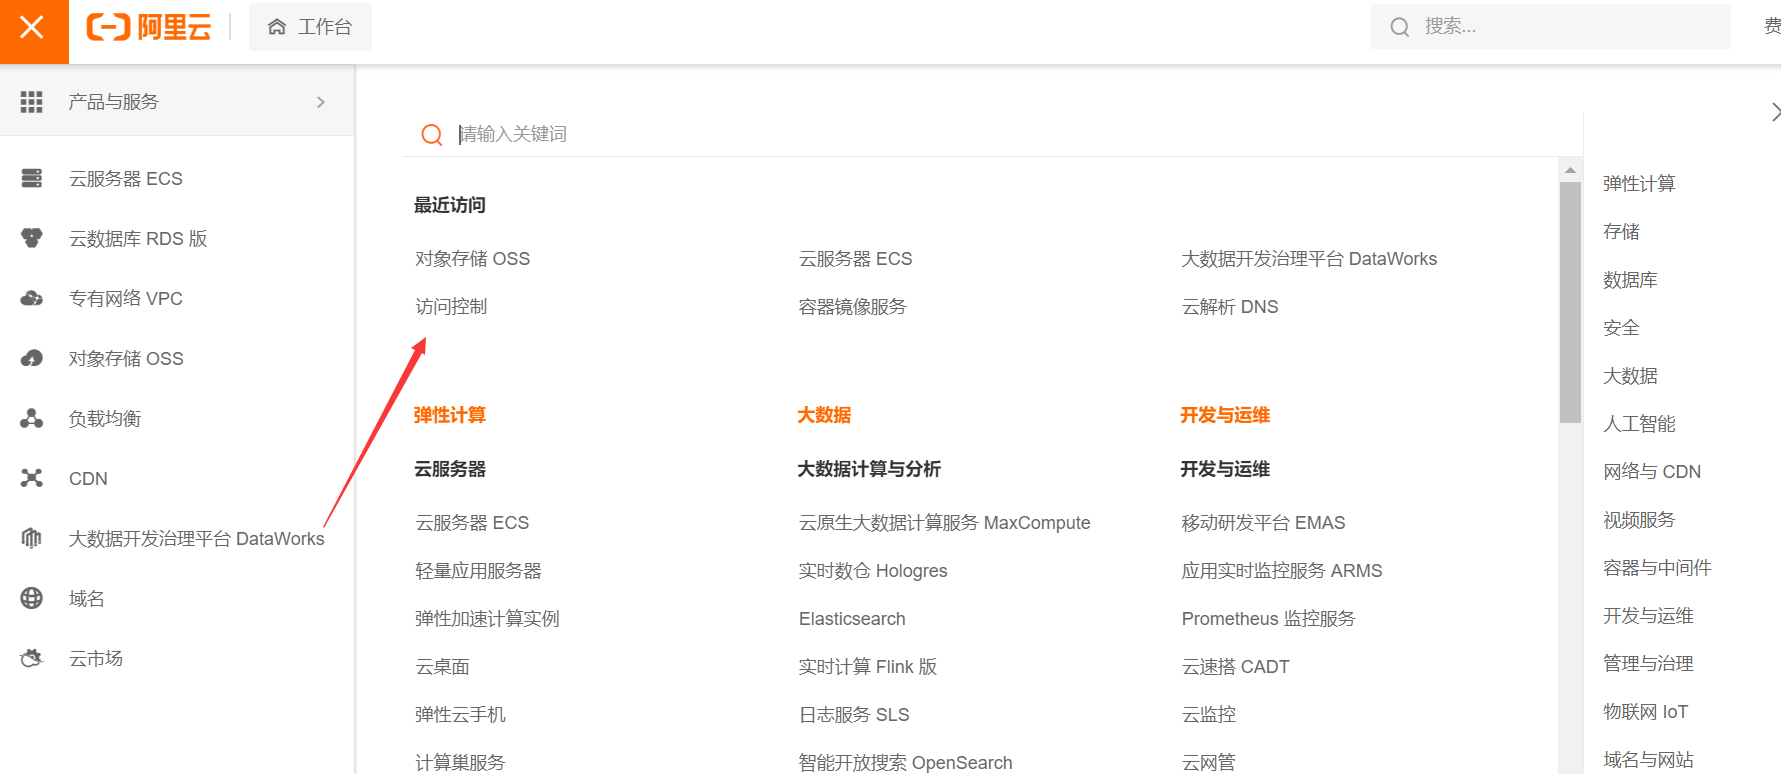Viewport: 1781px width, 774px height.
Task: Open 云监控 link
Action: tap(1208, 715)
